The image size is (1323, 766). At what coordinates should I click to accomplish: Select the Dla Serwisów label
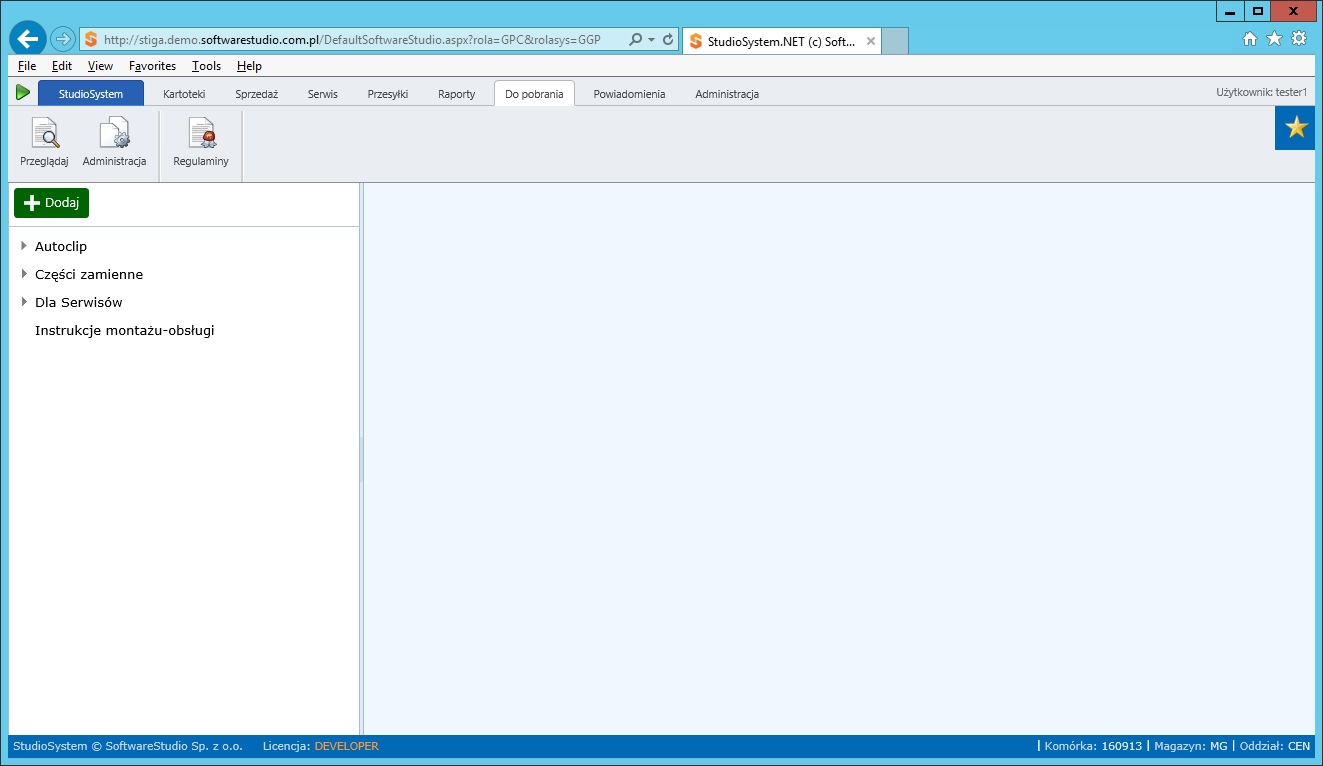coord(79,302)
